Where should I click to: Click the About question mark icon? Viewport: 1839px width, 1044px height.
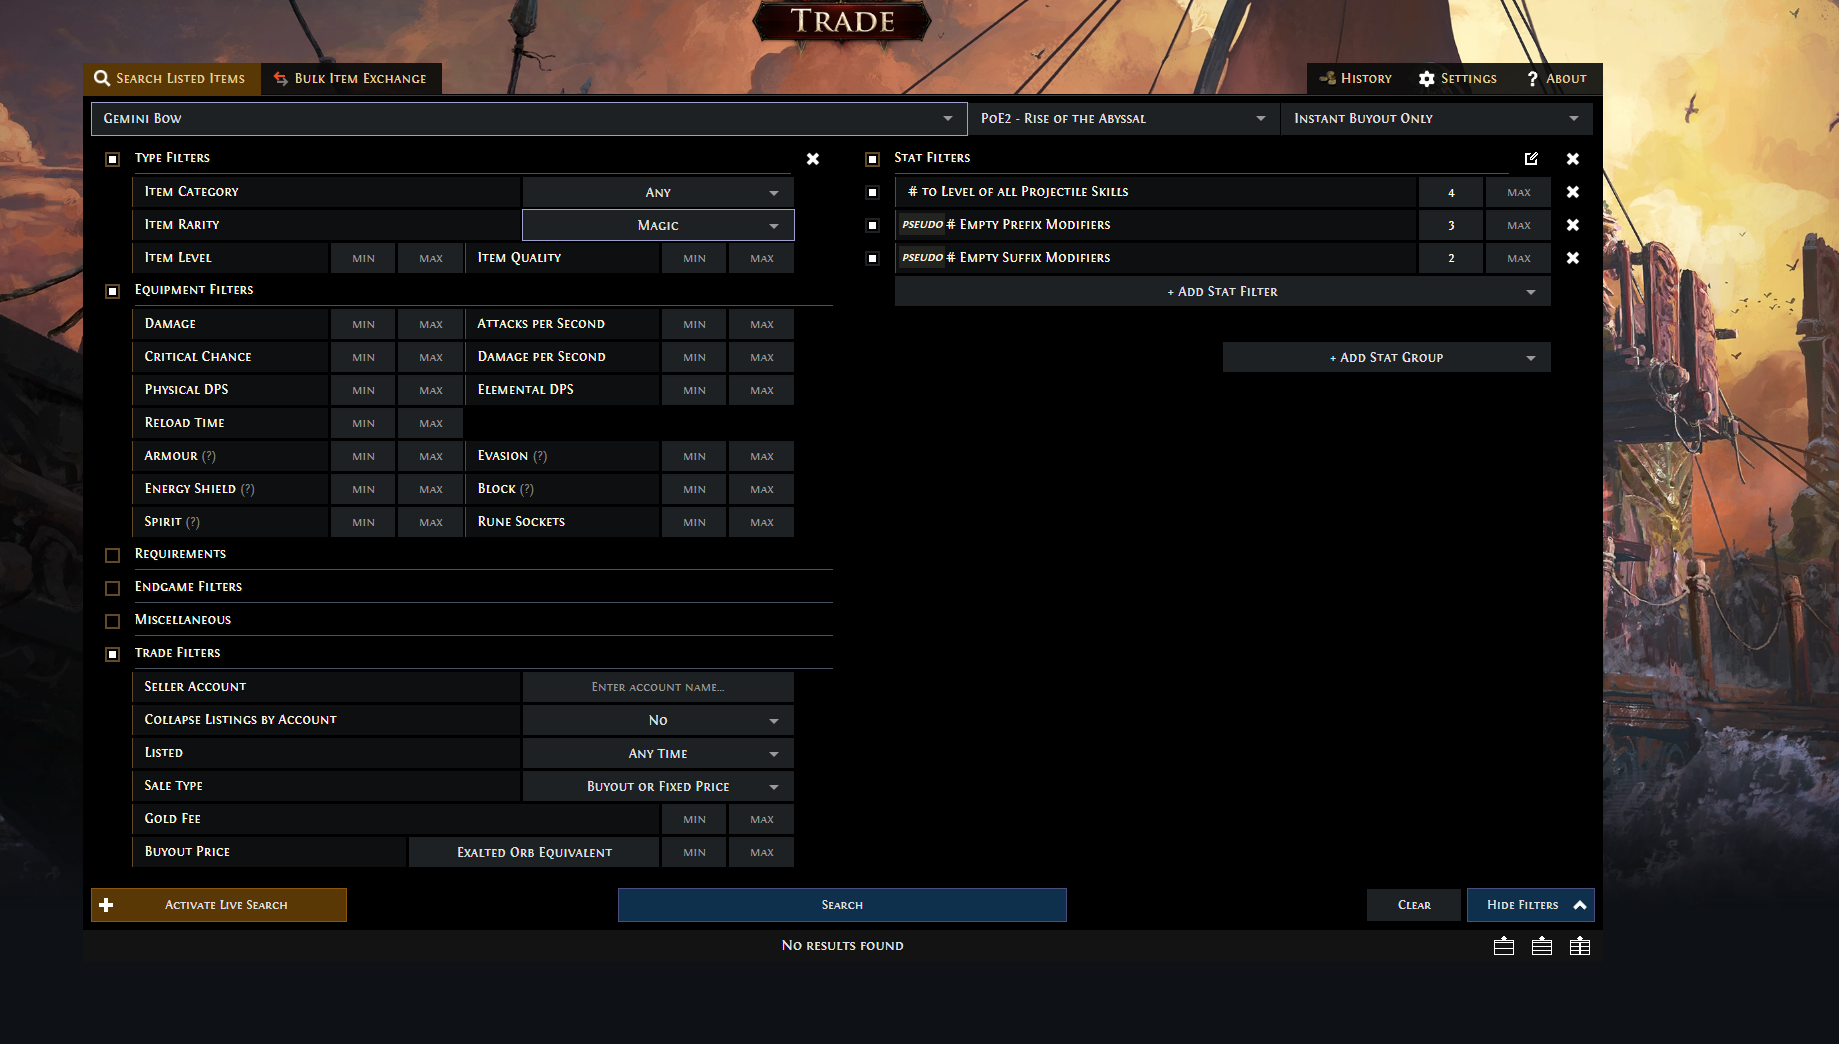pos(1532,78)
